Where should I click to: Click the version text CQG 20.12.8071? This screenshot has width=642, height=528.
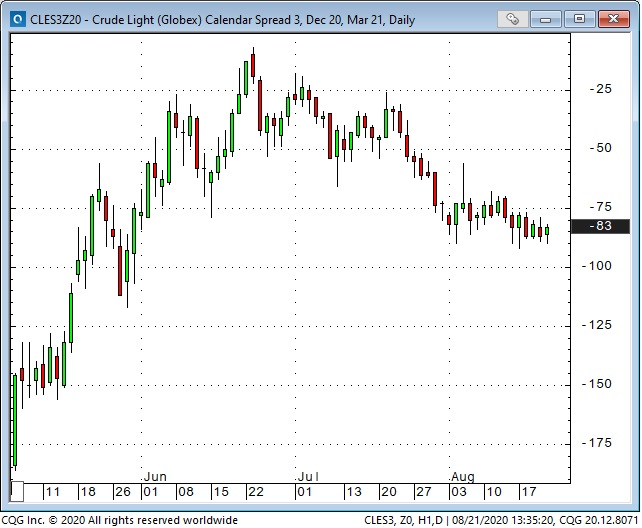point(599,520)
